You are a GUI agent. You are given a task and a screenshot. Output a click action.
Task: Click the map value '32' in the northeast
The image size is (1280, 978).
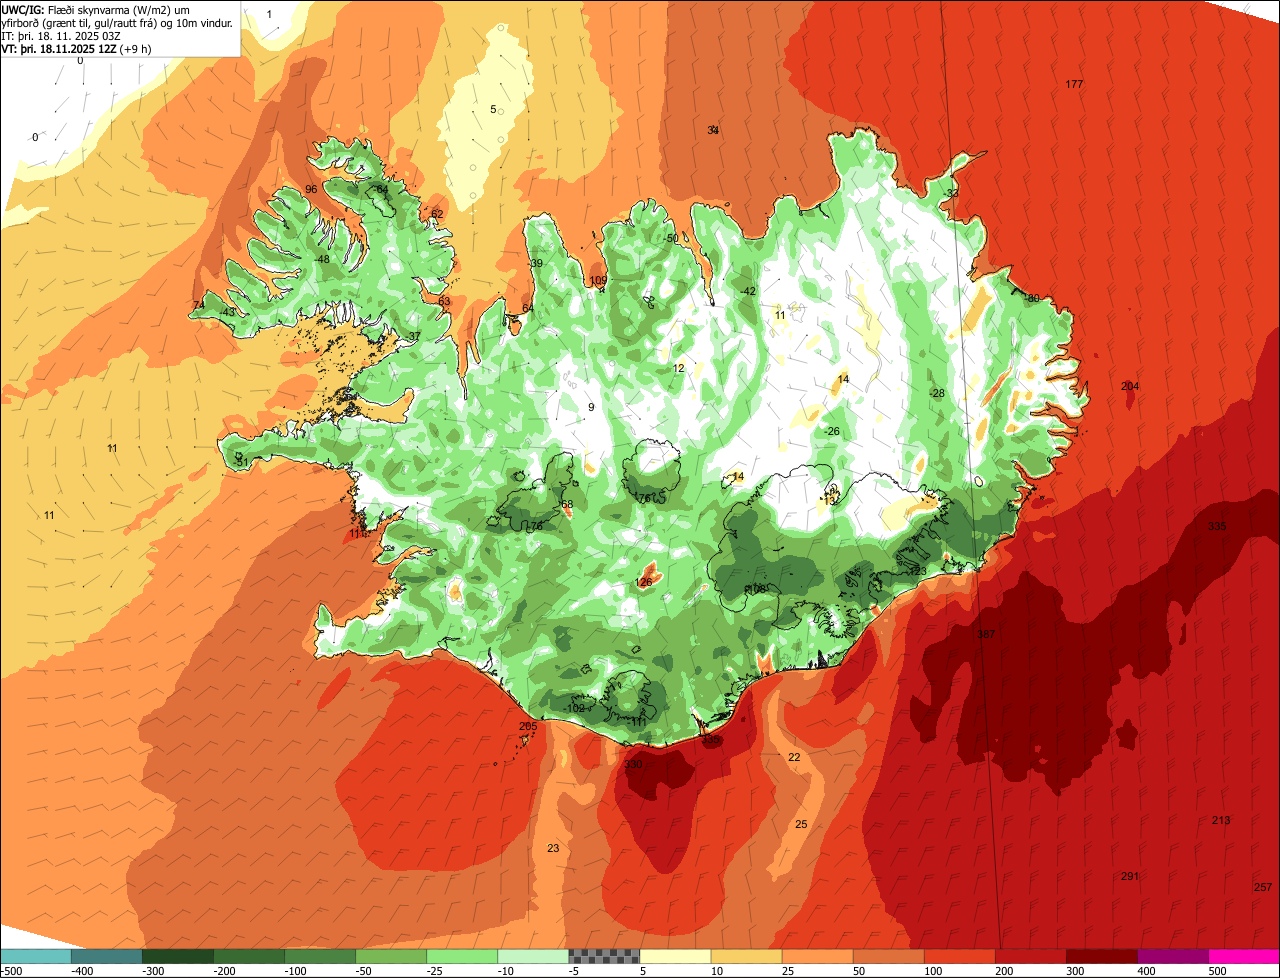point(952,193)
